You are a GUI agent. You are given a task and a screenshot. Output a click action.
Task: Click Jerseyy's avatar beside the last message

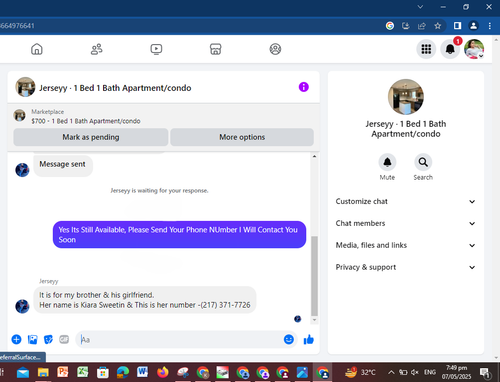(22, 306)
